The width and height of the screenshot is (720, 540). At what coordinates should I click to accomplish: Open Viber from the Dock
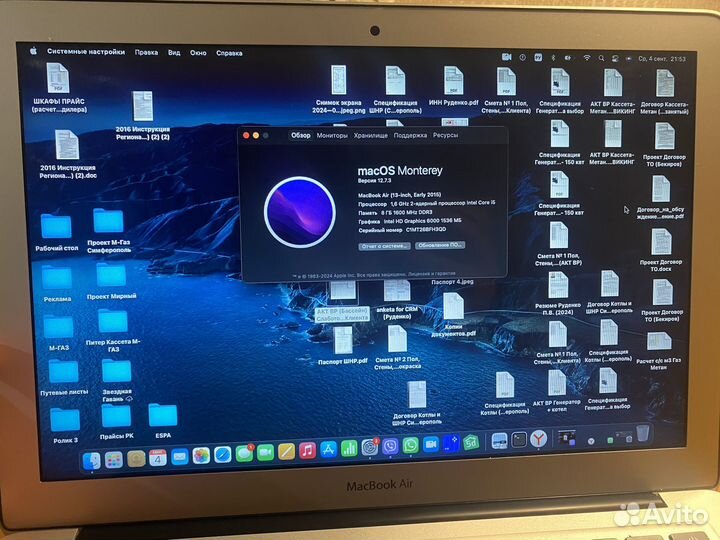tap(390, 446)
